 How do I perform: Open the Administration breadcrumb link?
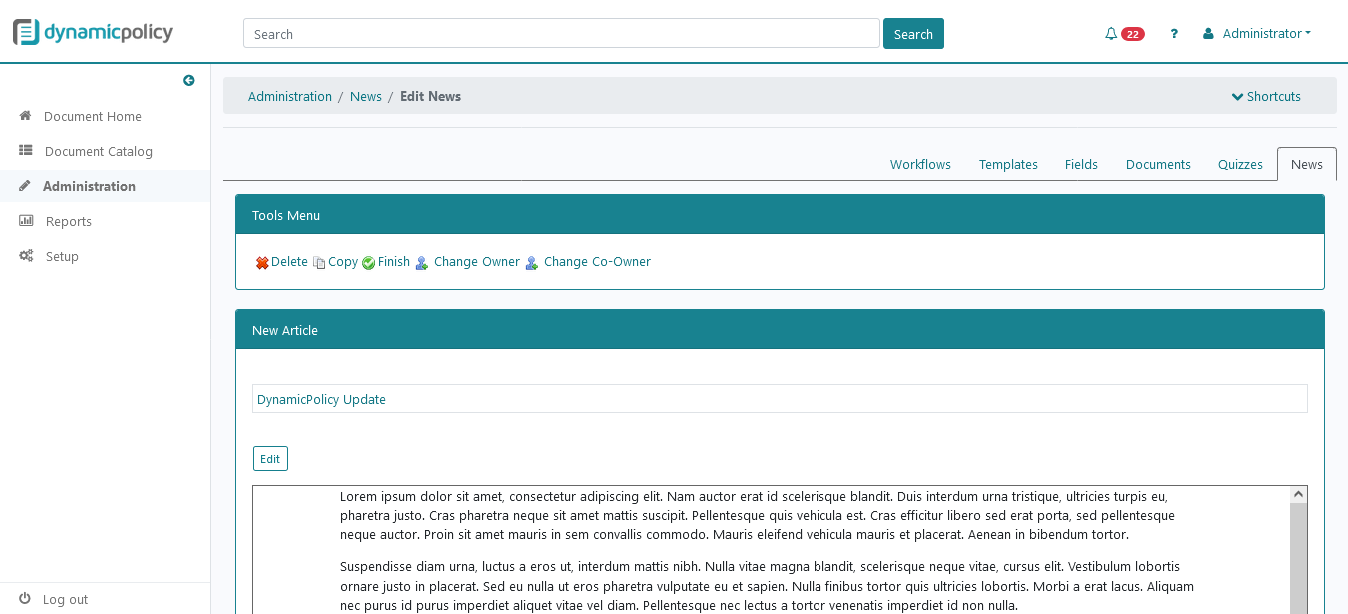click(290, 97)
